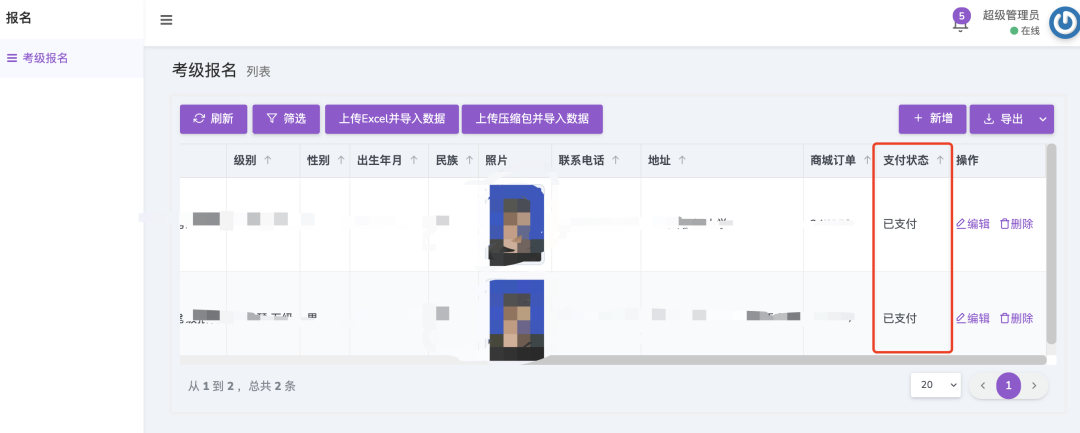Sort by 性别 column arrow
This screenshot has height=433, width=1080.
coord(340,160)
